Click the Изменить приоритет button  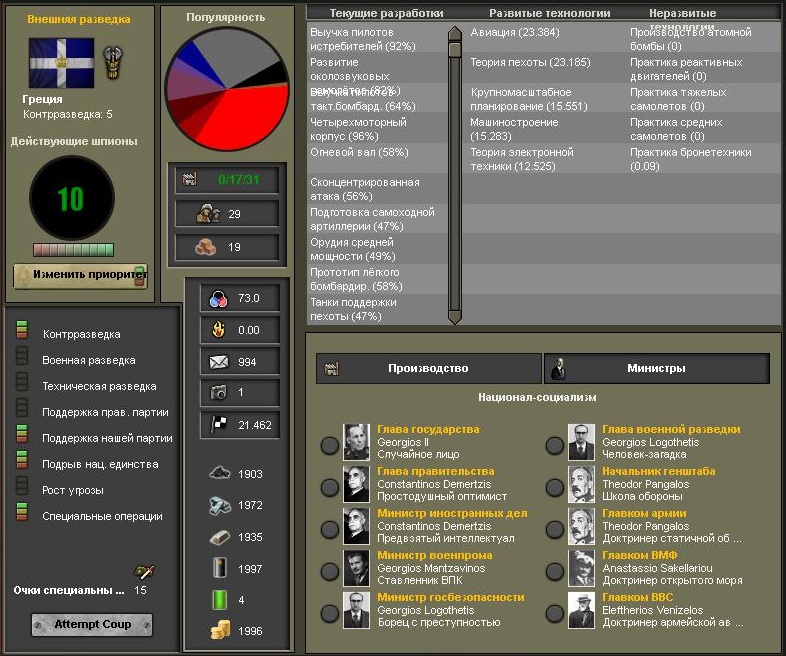[x=80, y=276]
